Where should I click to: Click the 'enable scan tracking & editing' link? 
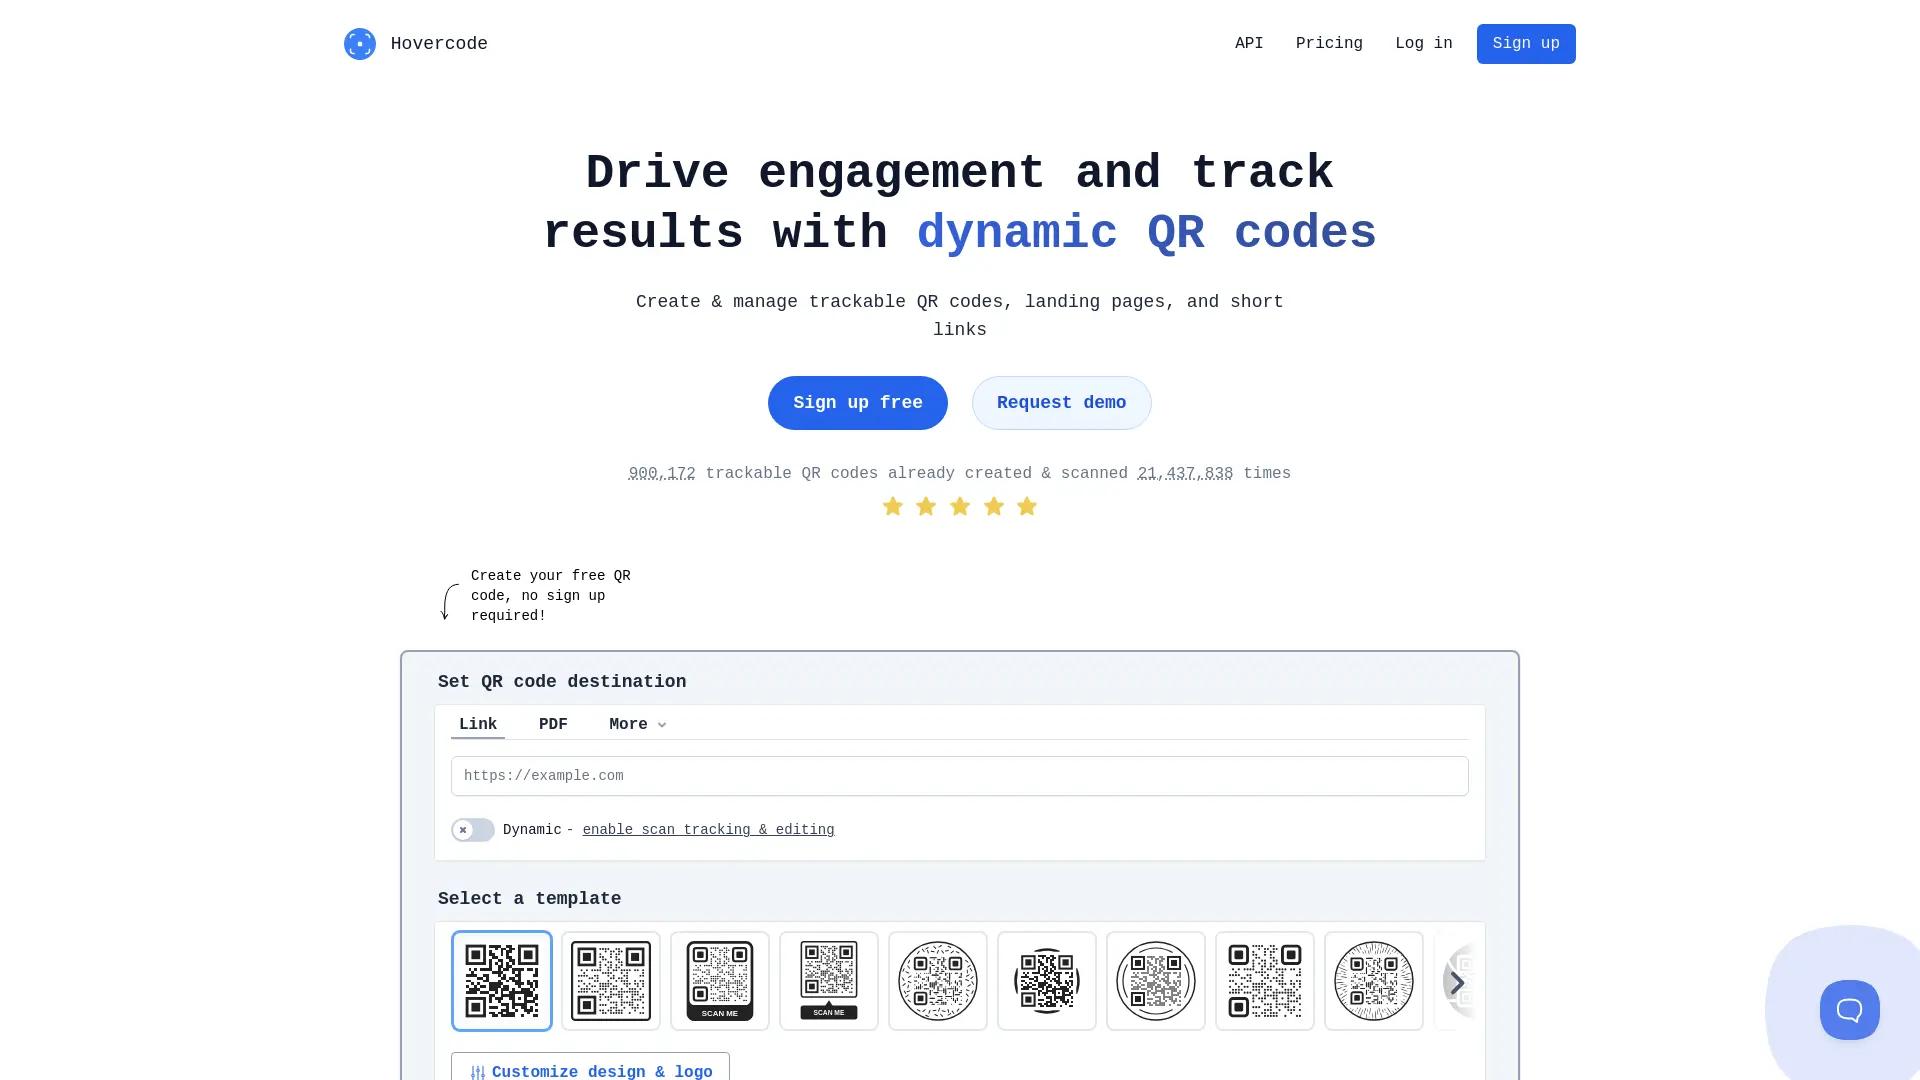coord(708,830)
